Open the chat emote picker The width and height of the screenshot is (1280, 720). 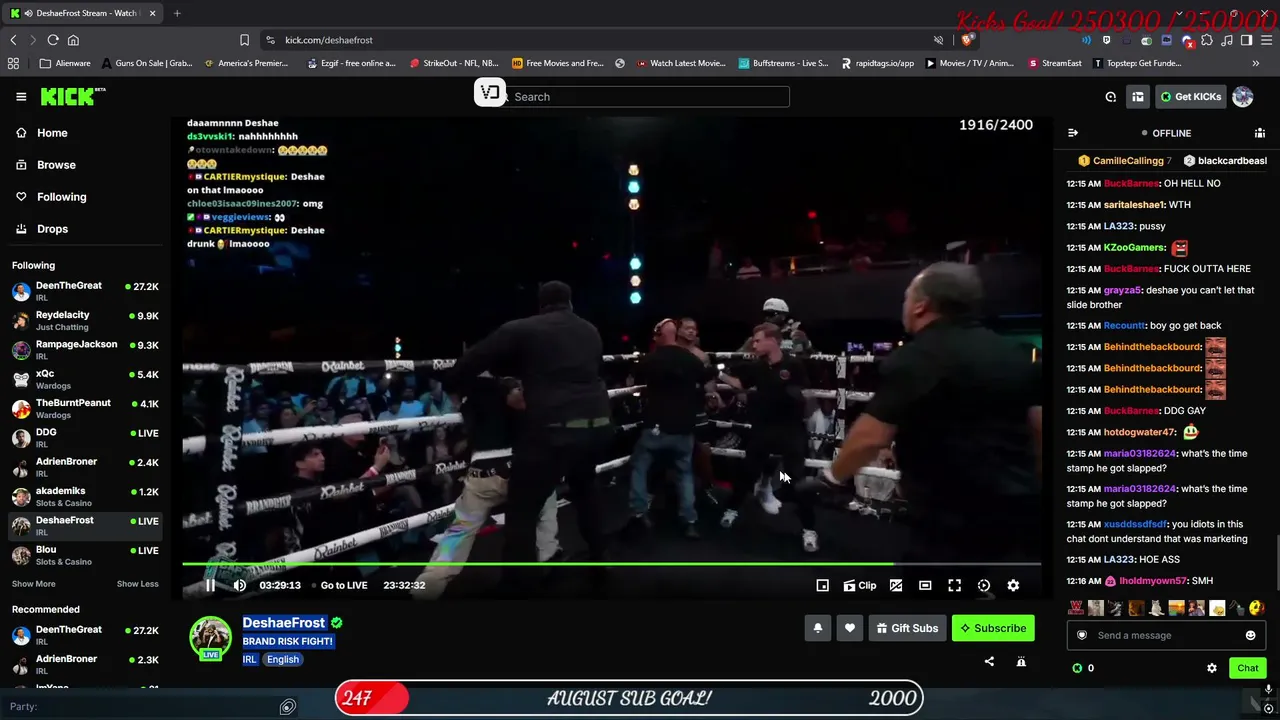(x=1250, y=636)
